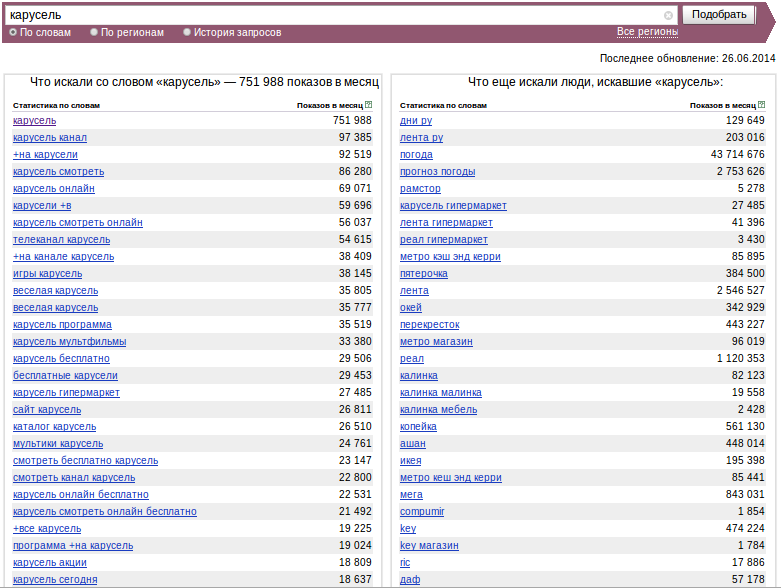The image size is (781, 588).
Task: Open the 'игры карусель' link
Action: pyautogui.click(x=48, y=273)
